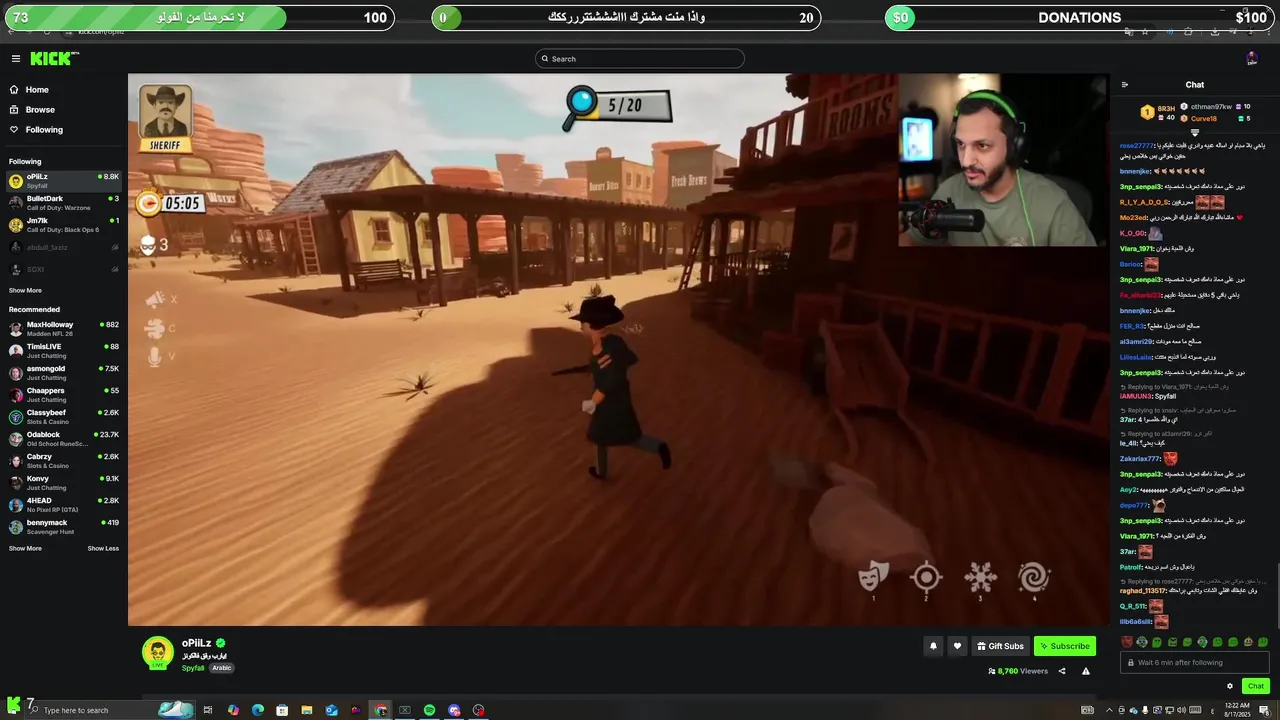Open Following page in sidebar
The image size is (1280, 720).
pos(44,130)
